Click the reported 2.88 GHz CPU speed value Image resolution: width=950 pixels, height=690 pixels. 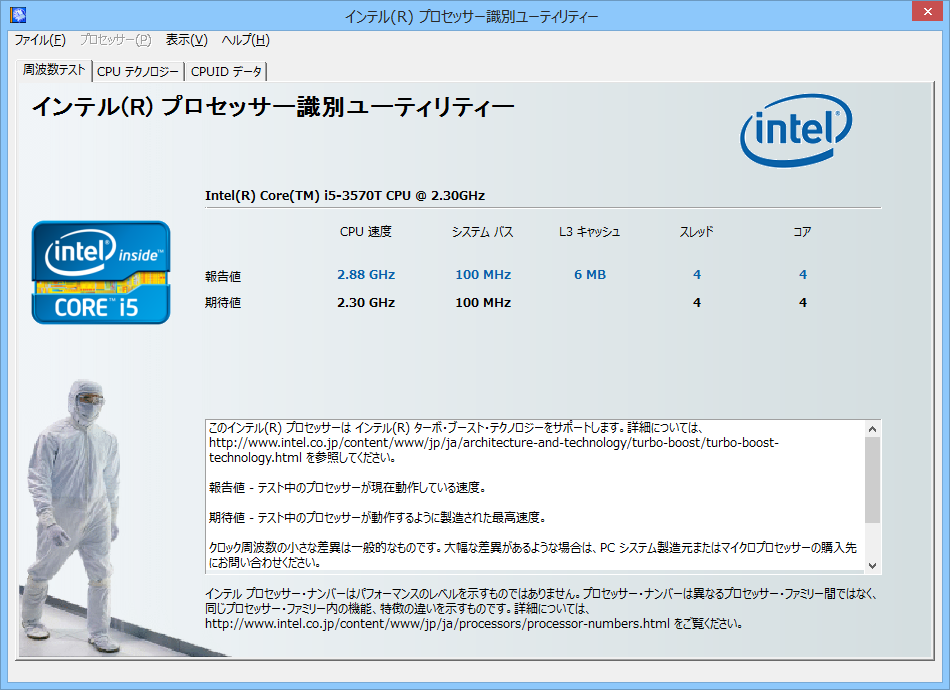365,274
